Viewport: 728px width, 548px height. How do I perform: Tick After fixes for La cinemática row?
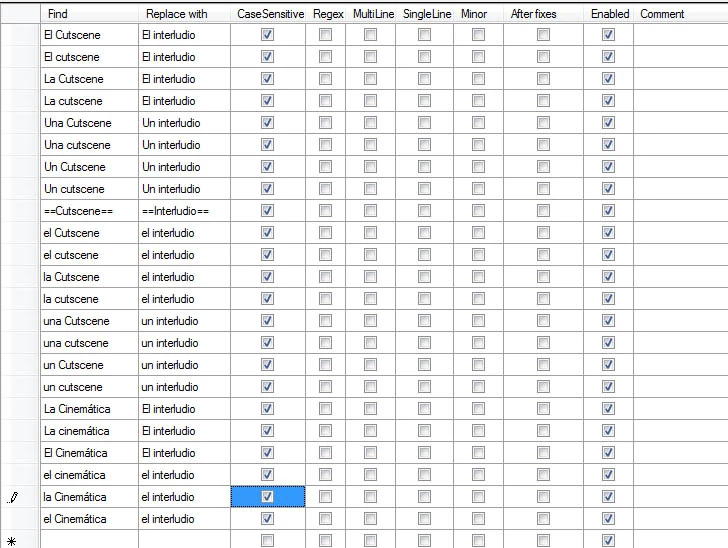[x=543, y=431]
